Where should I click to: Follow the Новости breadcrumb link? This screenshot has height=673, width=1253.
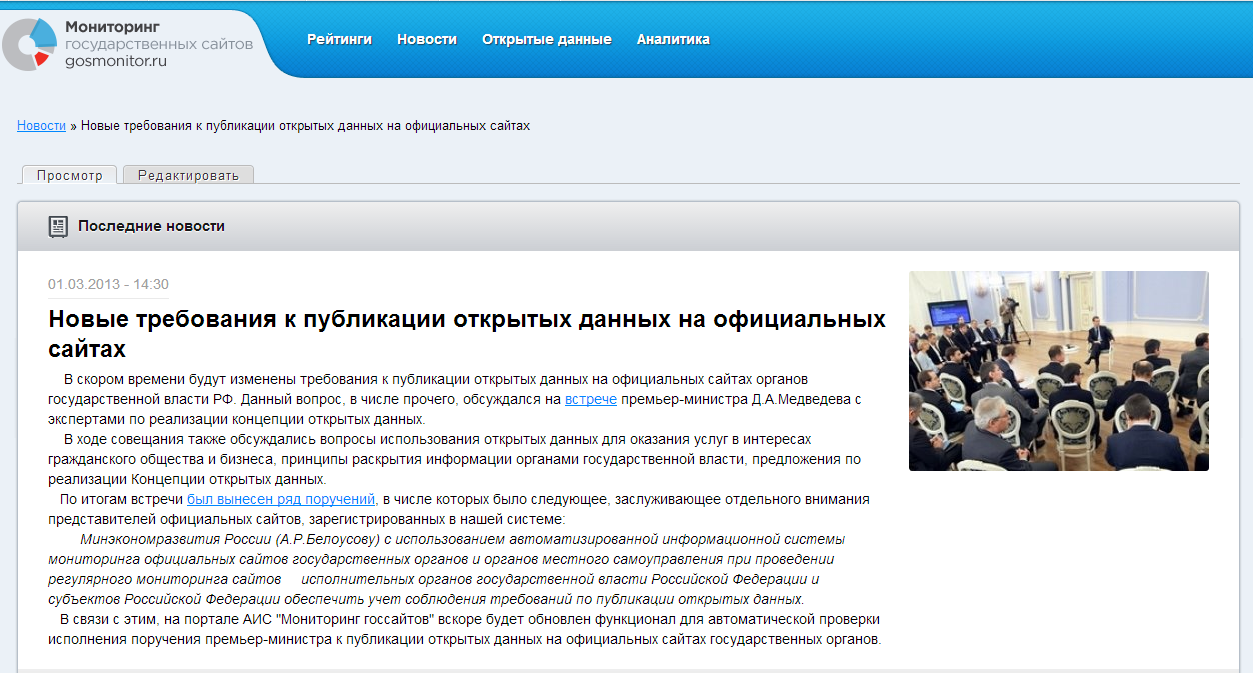tap(41, 126)
